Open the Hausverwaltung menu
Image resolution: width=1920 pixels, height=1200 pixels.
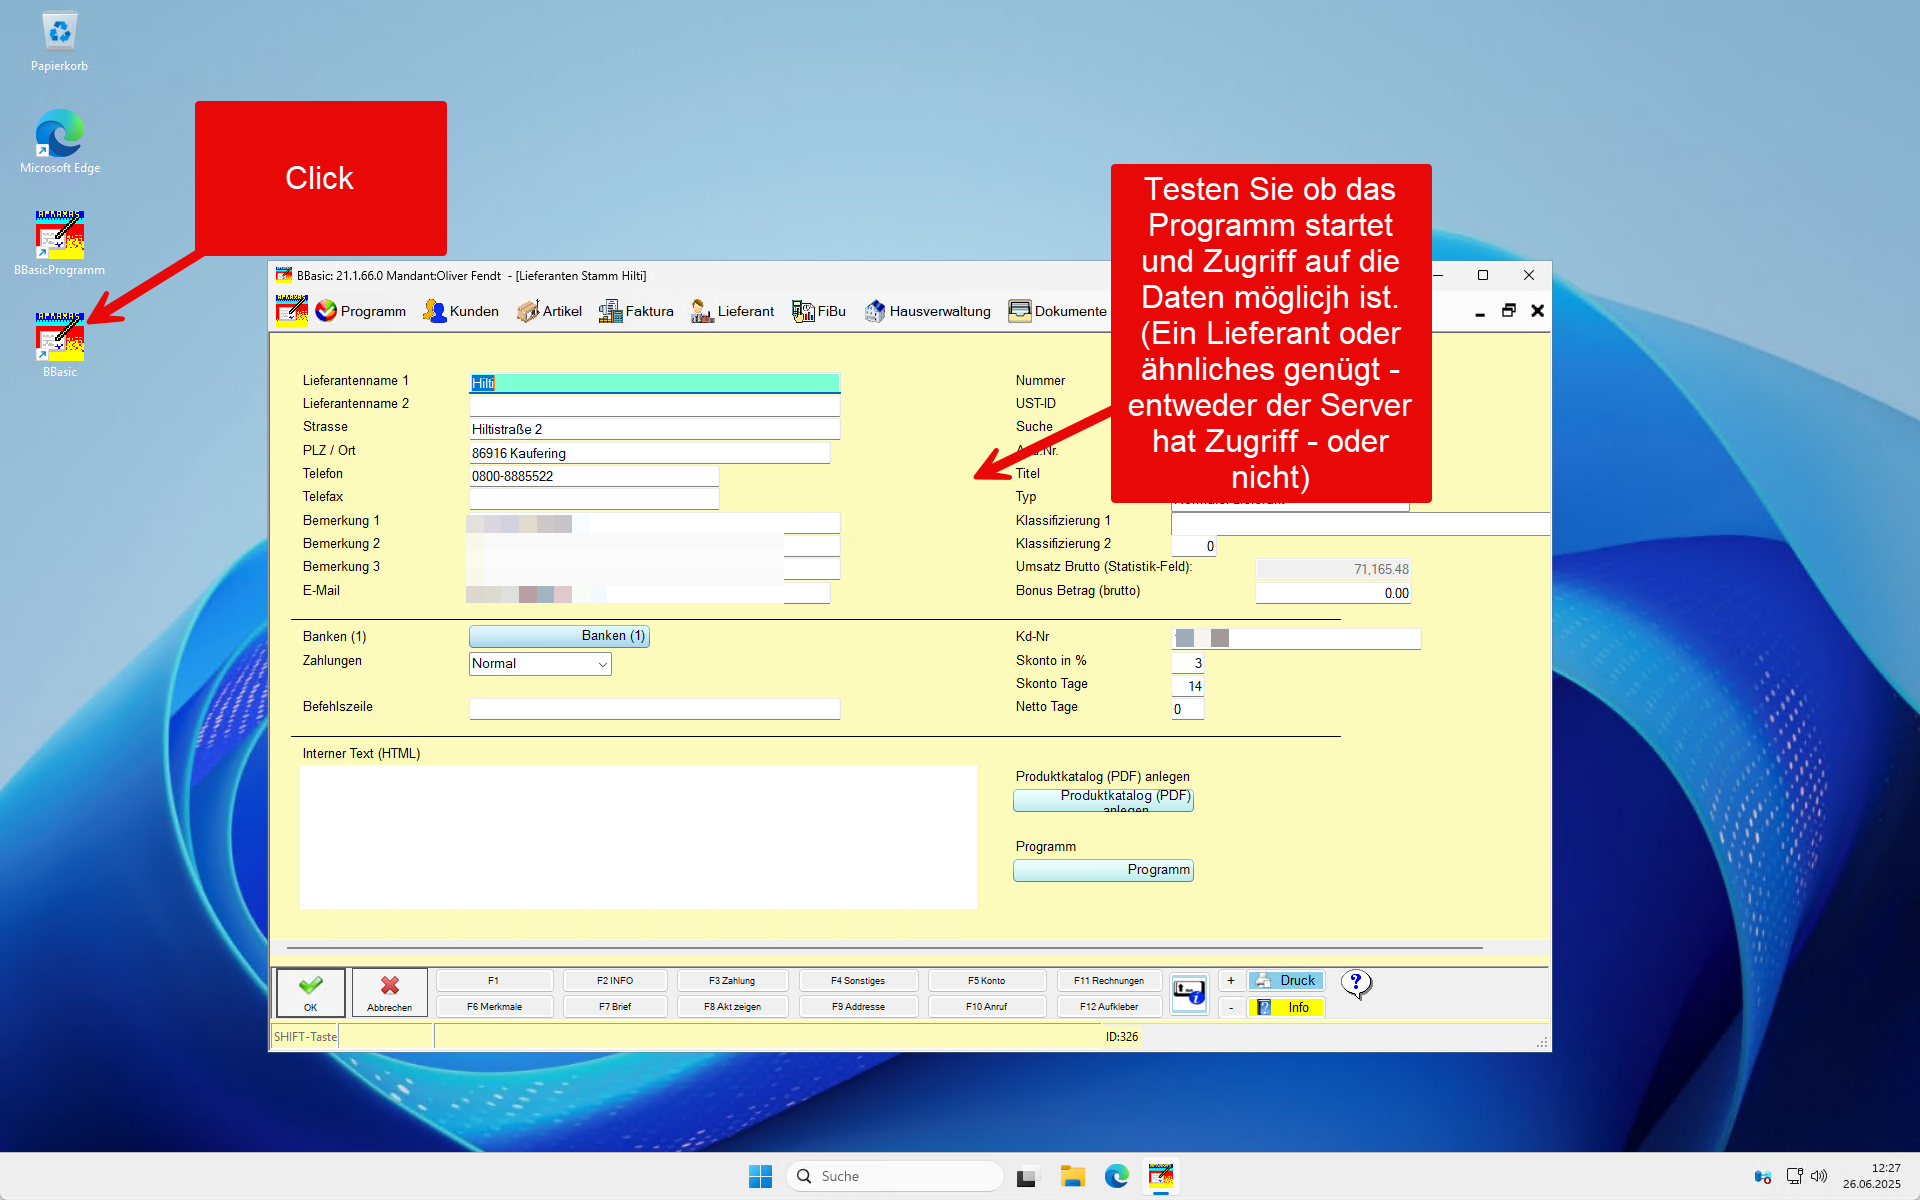pyautogui.click(x=927, y=311)
